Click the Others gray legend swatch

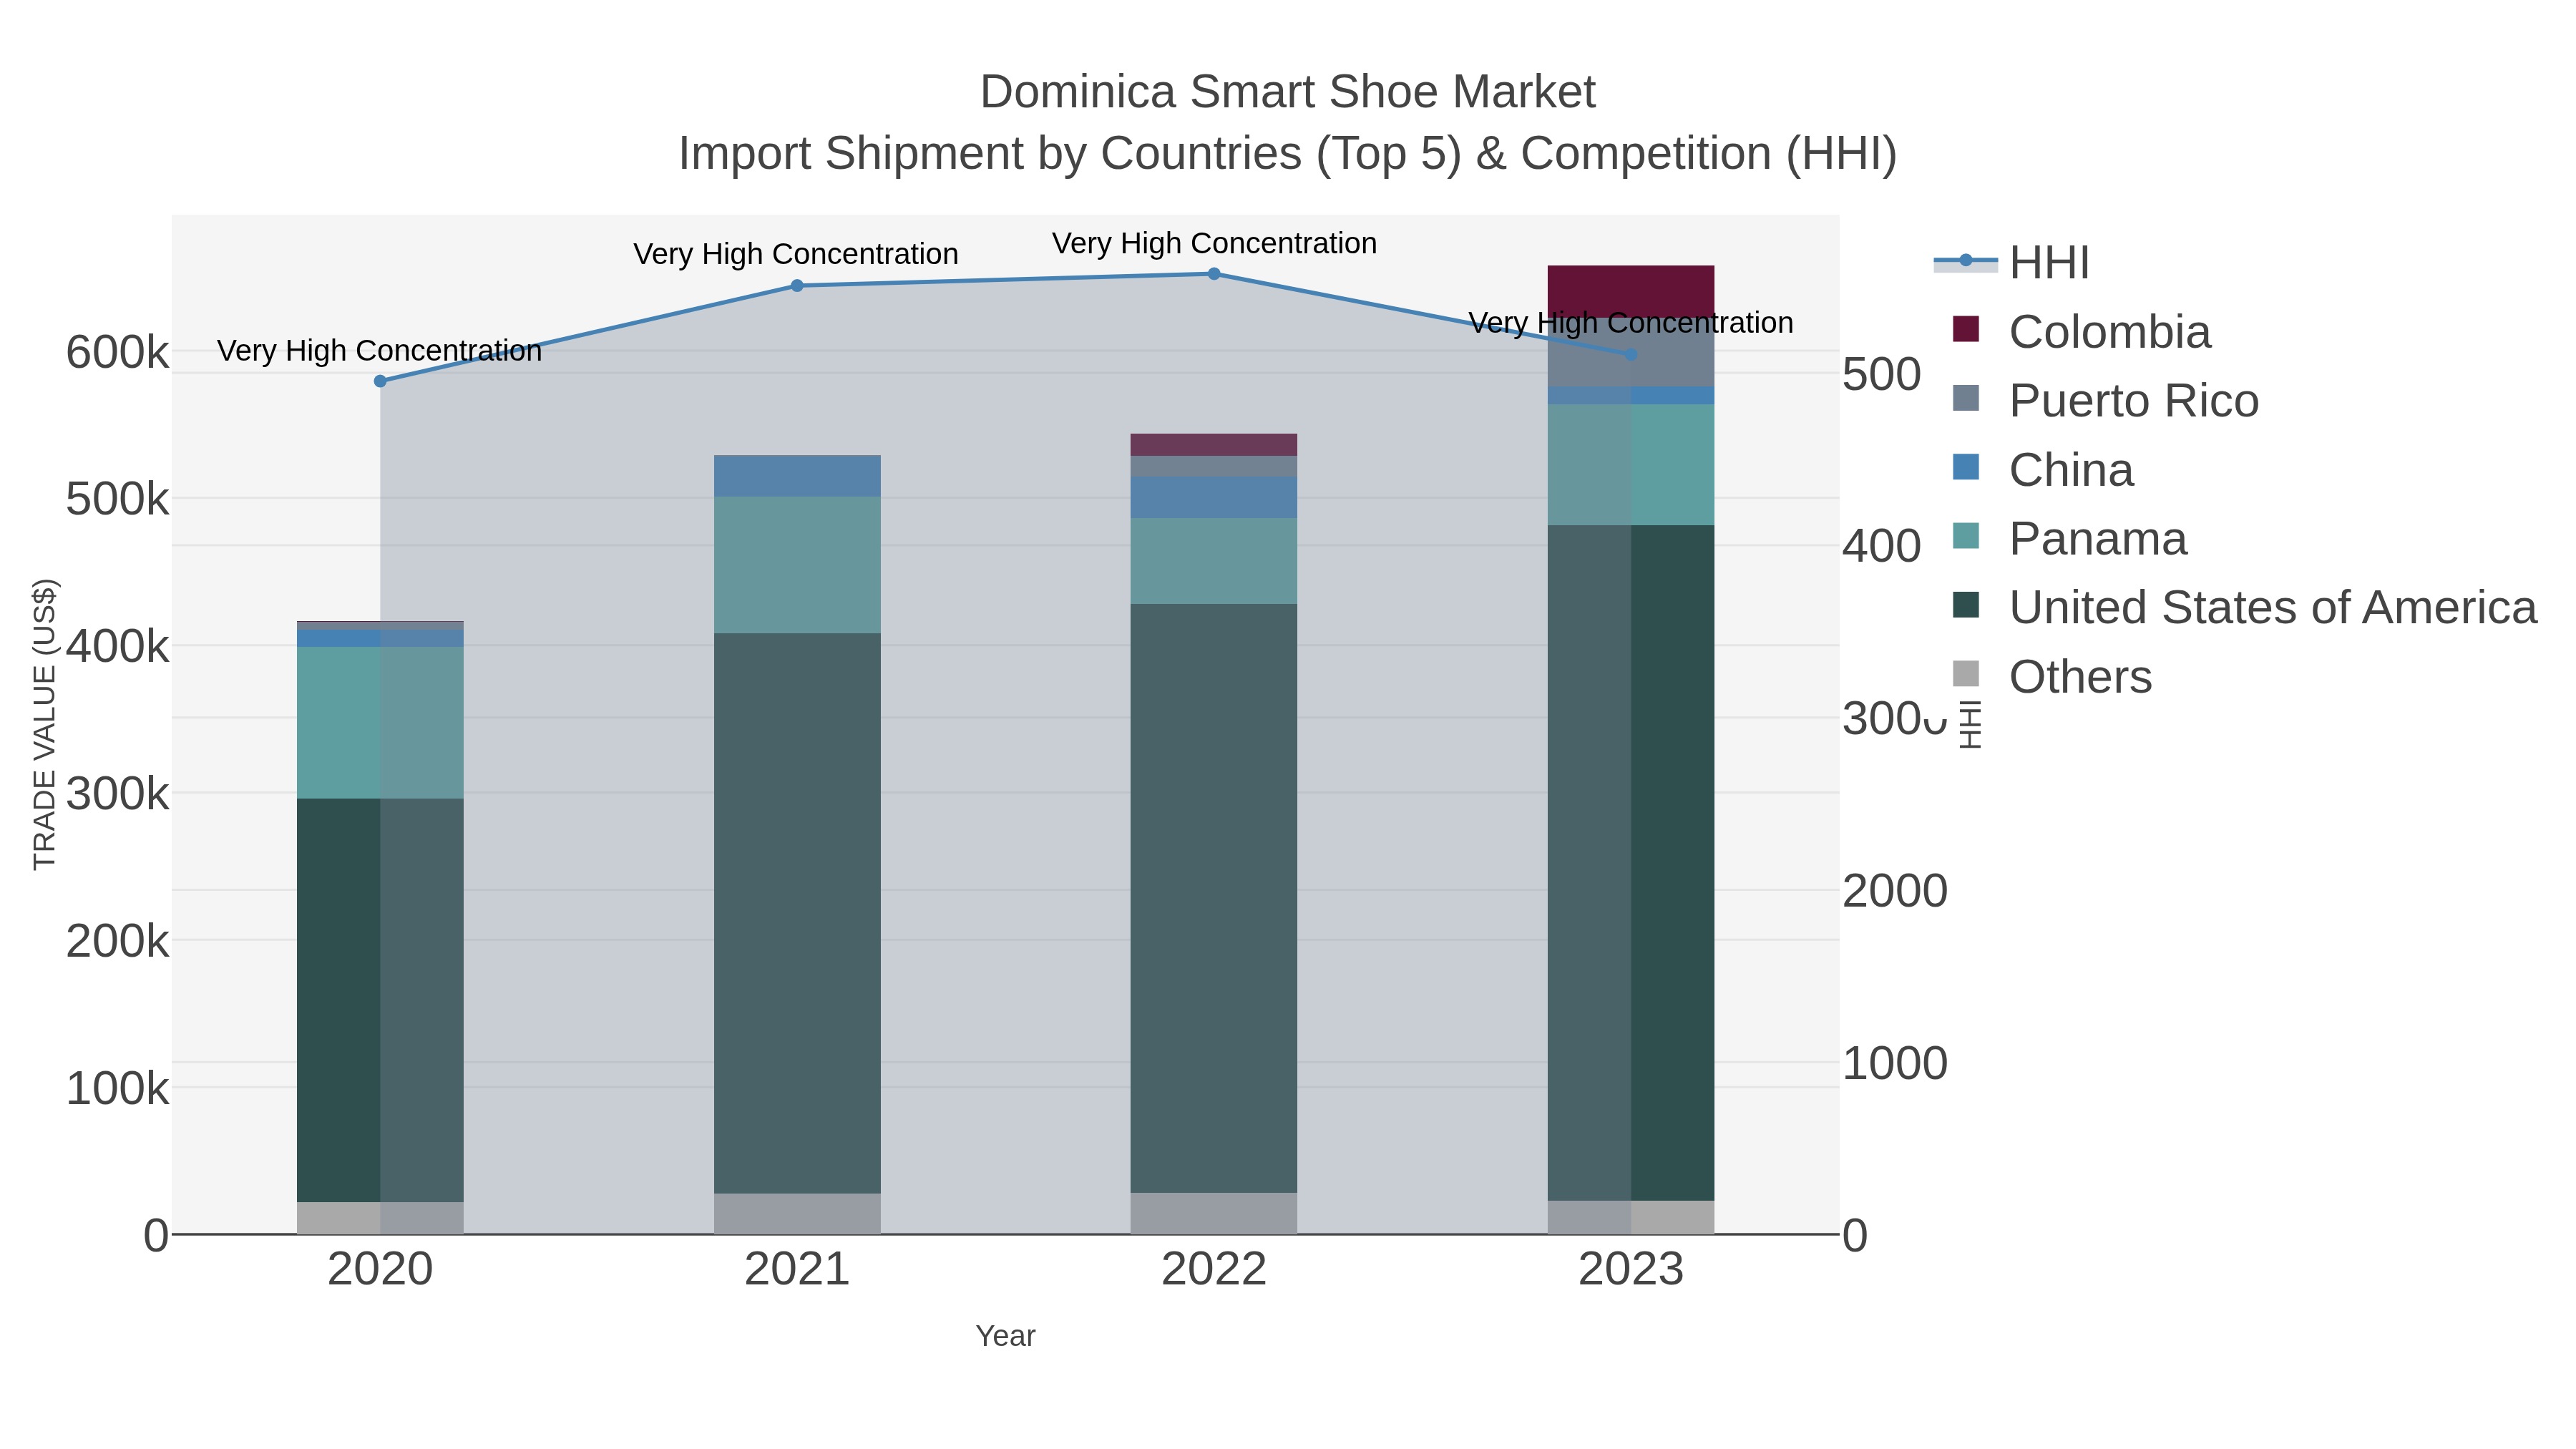click(x=1966, y=674)
